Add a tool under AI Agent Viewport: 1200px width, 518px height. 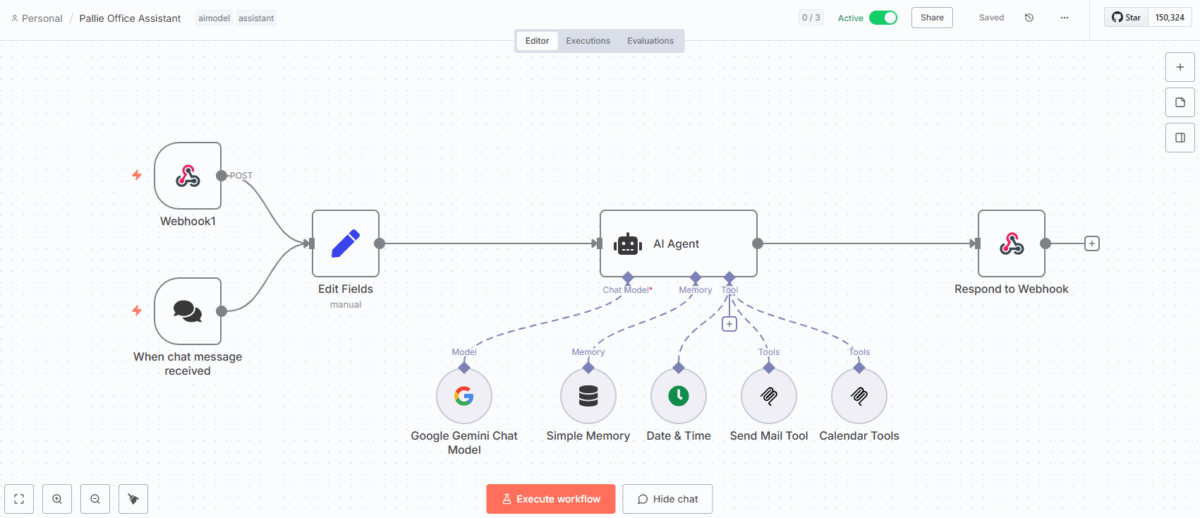(729, 323)
